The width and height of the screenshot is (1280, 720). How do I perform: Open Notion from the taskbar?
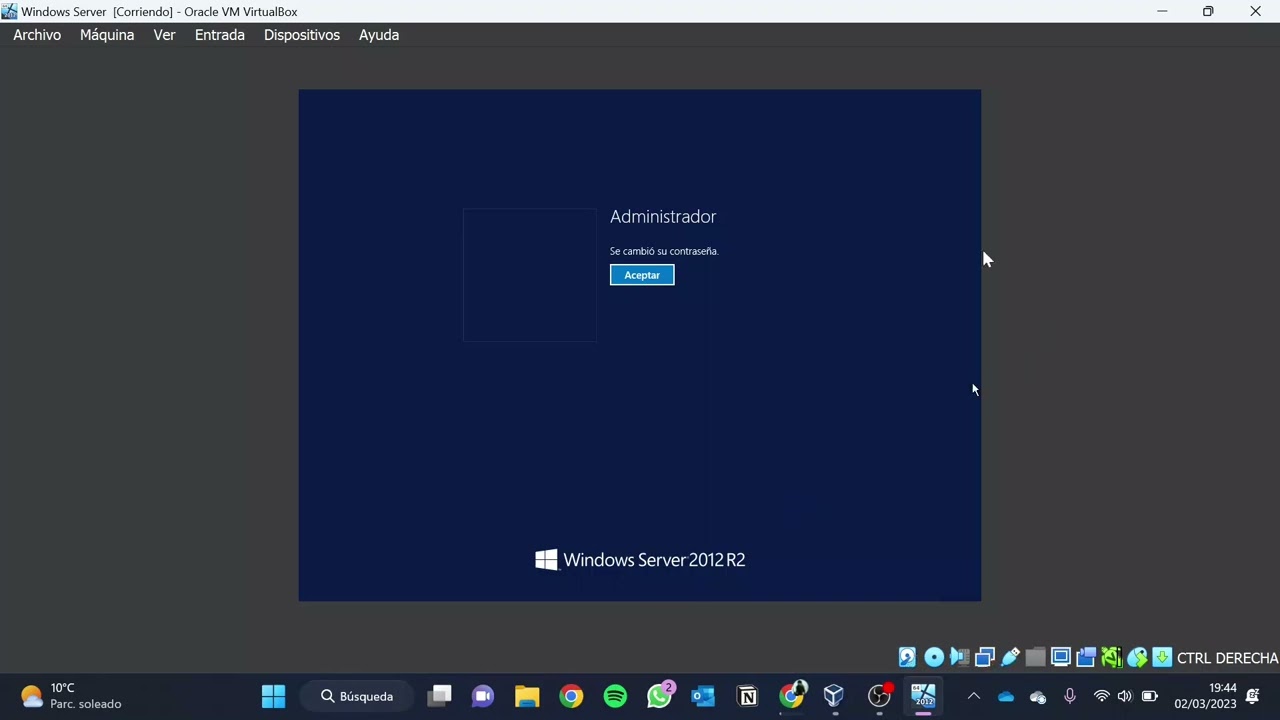point(747,696)
